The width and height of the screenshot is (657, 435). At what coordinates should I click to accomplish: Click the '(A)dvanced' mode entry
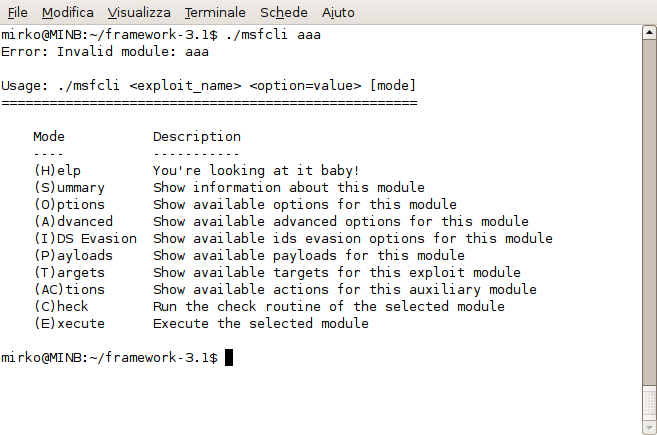point(73,221)
